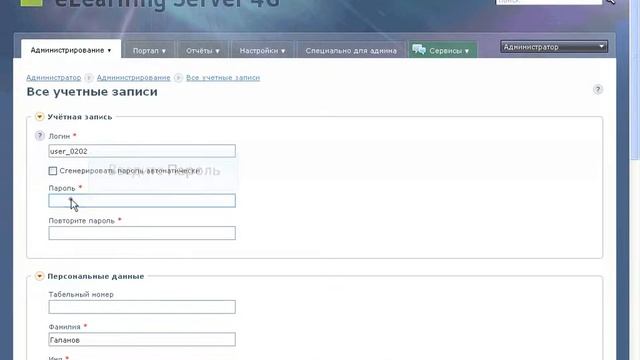Image resolution: width=640 pixels, height=360 pixels.
Task: Open the Администратор role dropdown
Action: (x=553, y=47)
